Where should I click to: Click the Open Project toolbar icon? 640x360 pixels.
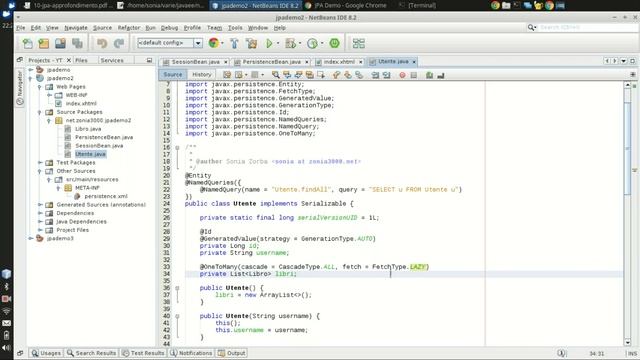pyautogui.click(x=60, y=43)
